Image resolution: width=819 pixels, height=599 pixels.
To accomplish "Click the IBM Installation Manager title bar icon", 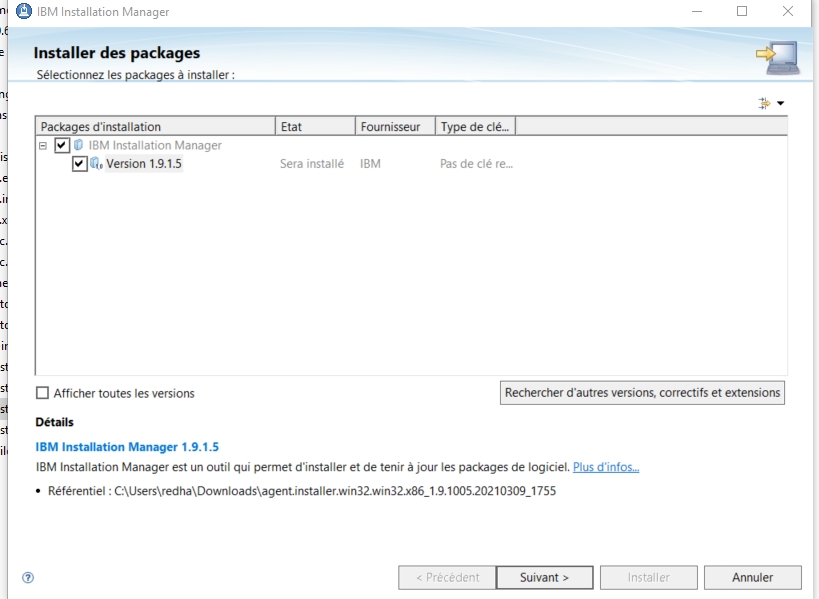I will click(24, 11).
